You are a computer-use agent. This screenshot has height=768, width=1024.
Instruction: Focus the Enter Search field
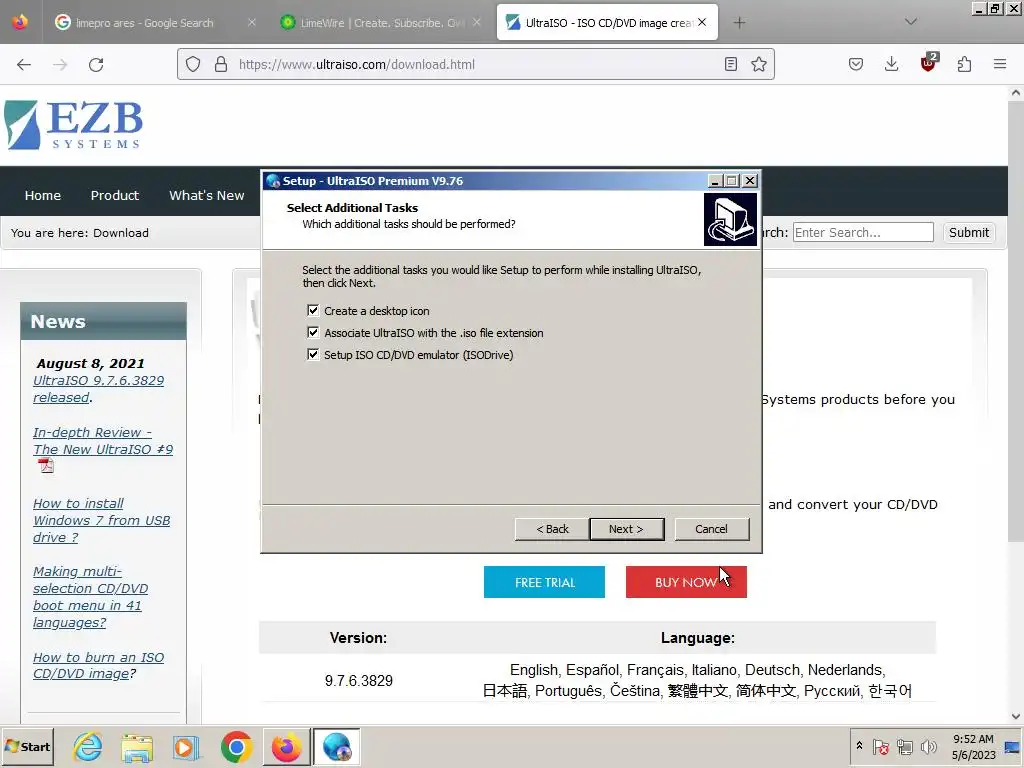point(863,232)
